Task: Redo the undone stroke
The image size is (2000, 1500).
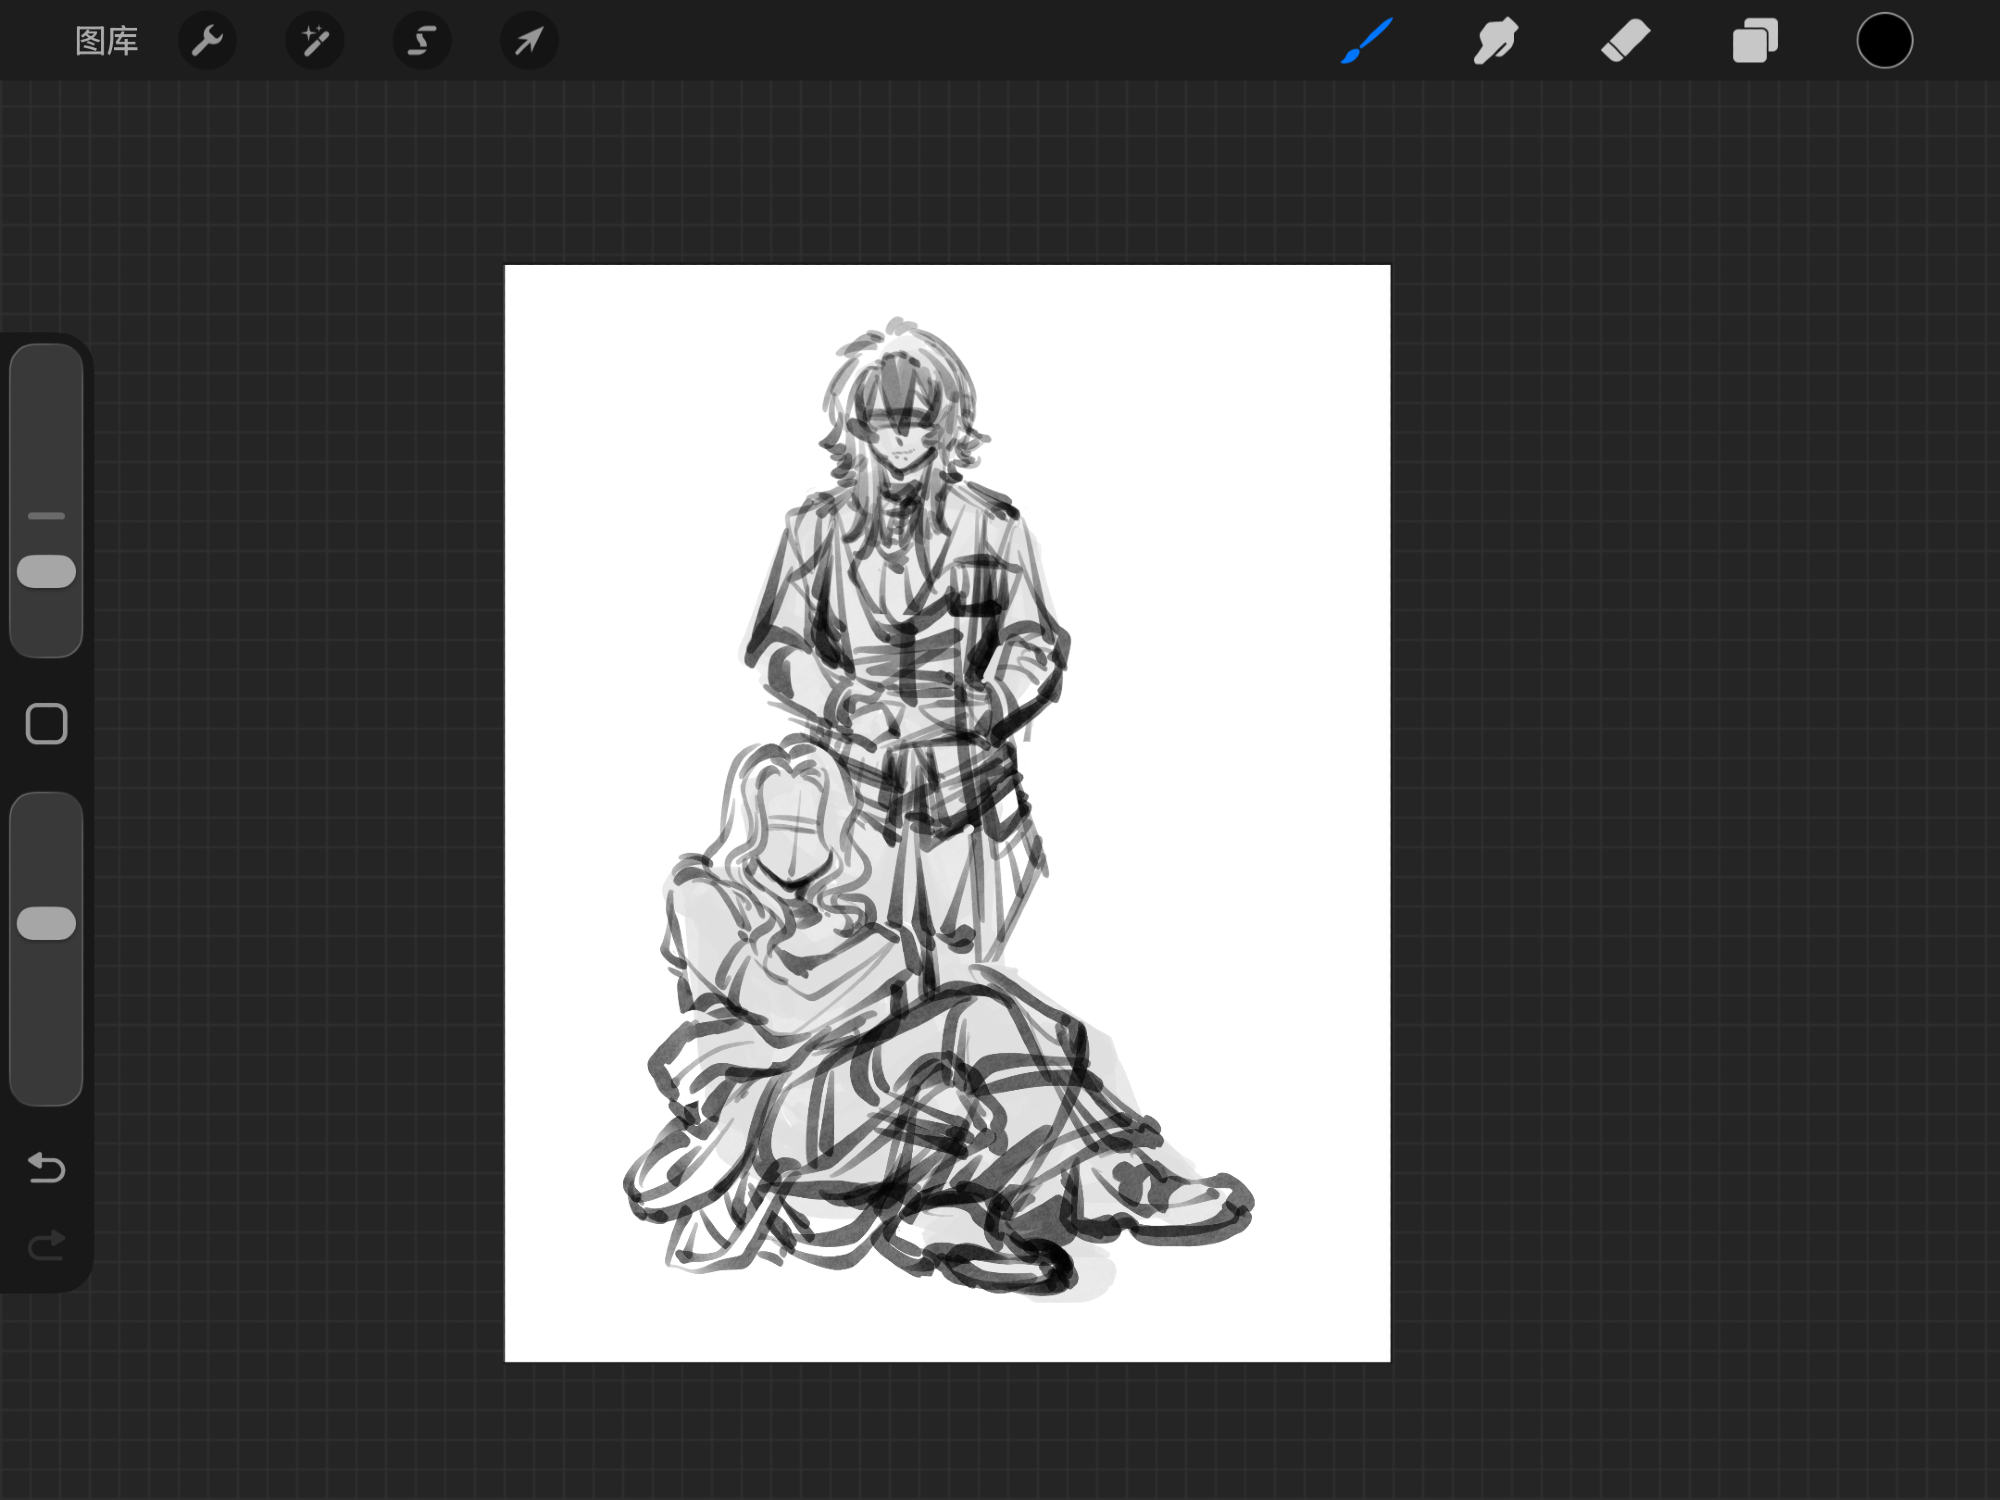Action: click(46, 1245)
